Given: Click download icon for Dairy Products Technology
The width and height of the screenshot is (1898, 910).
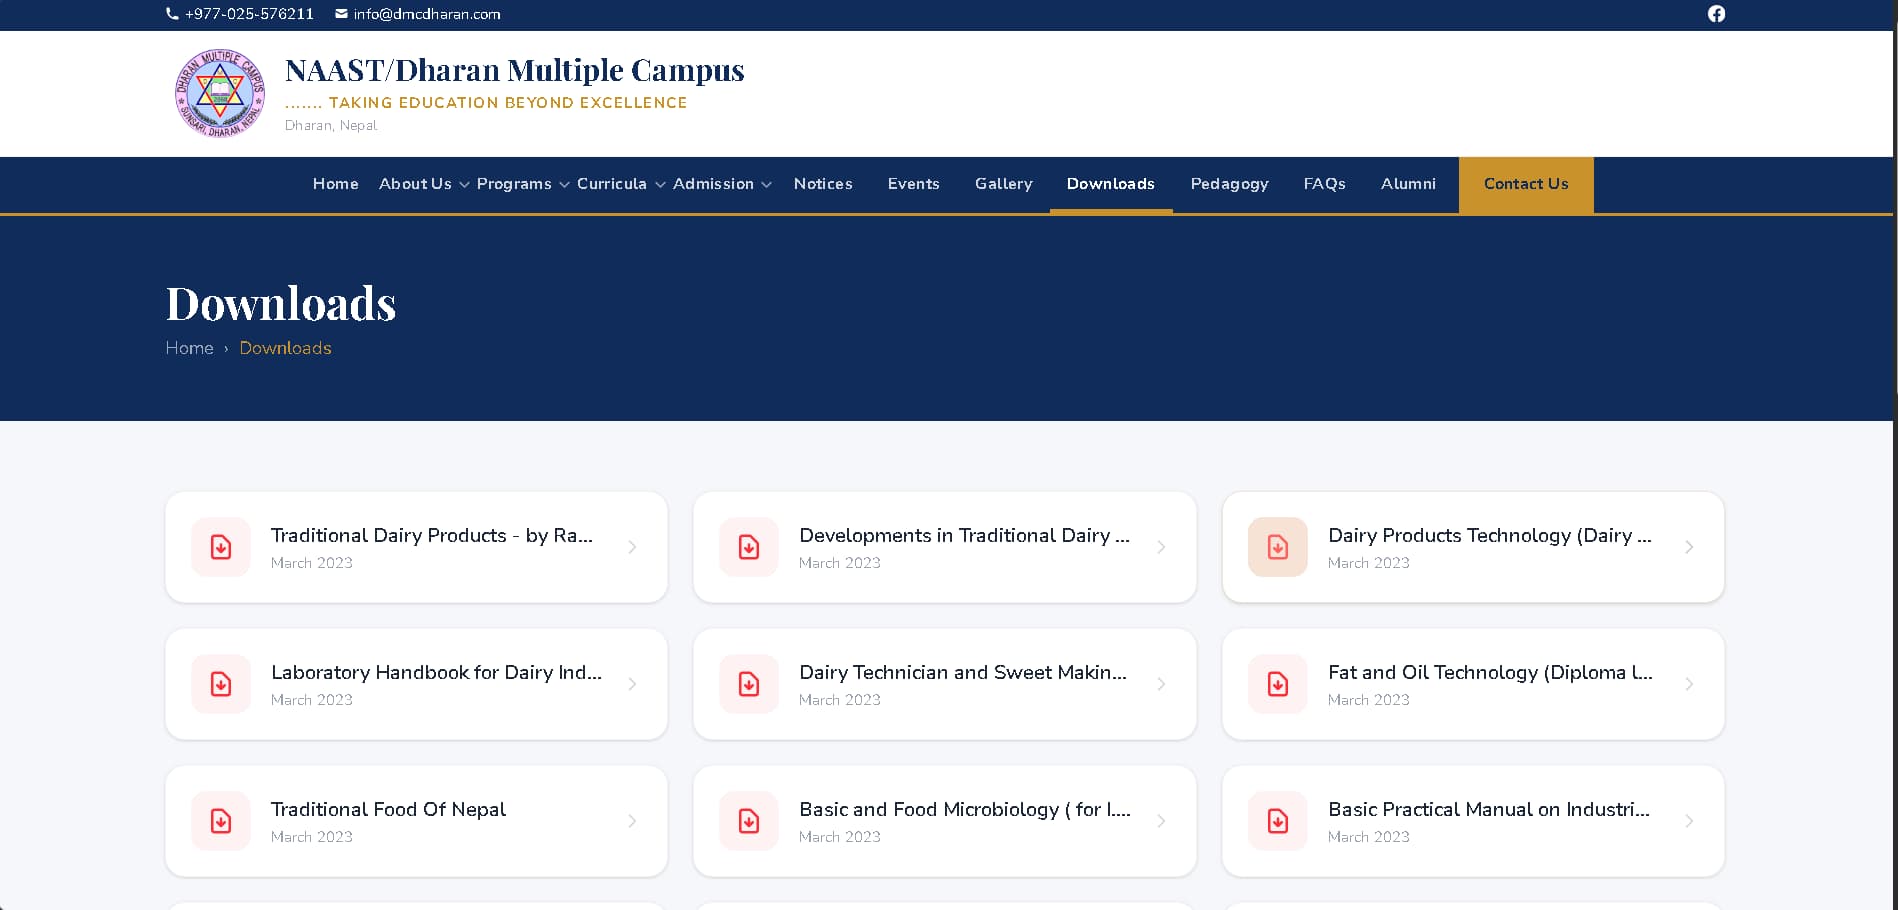Looking at the screenshot, I should (1278, 547).
